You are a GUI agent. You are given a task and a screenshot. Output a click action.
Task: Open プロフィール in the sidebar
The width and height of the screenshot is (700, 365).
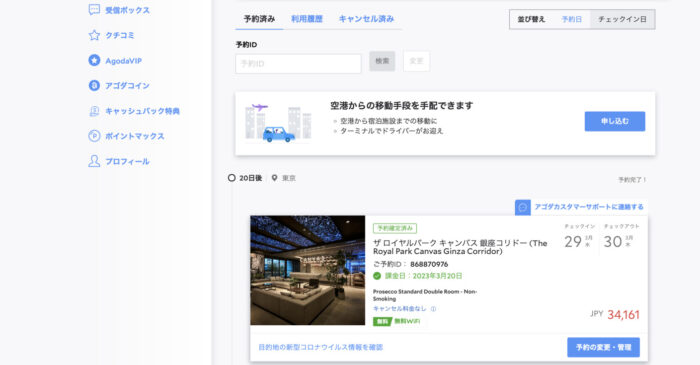pos(127,162)
